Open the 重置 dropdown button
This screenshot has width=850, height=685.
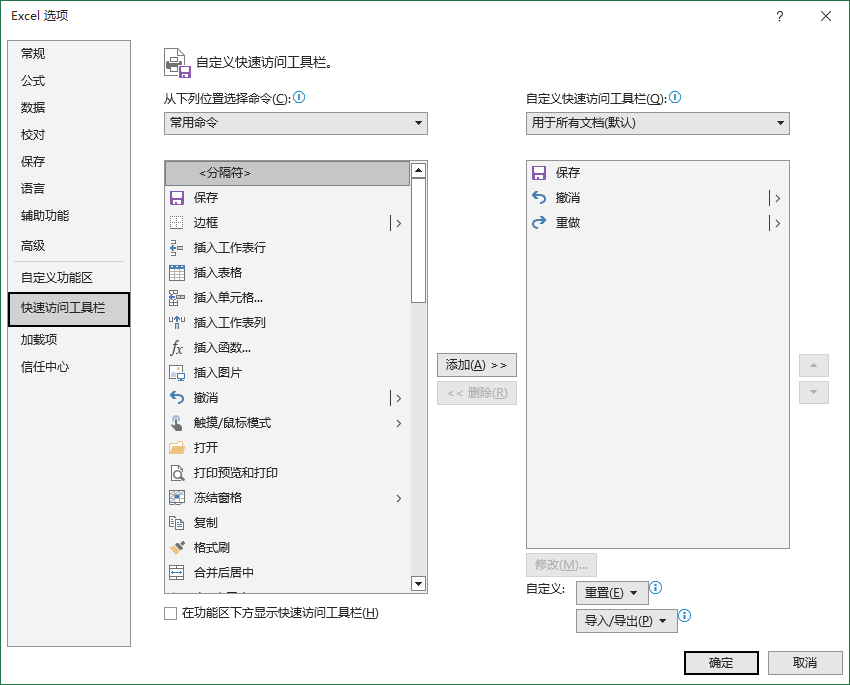613,593
